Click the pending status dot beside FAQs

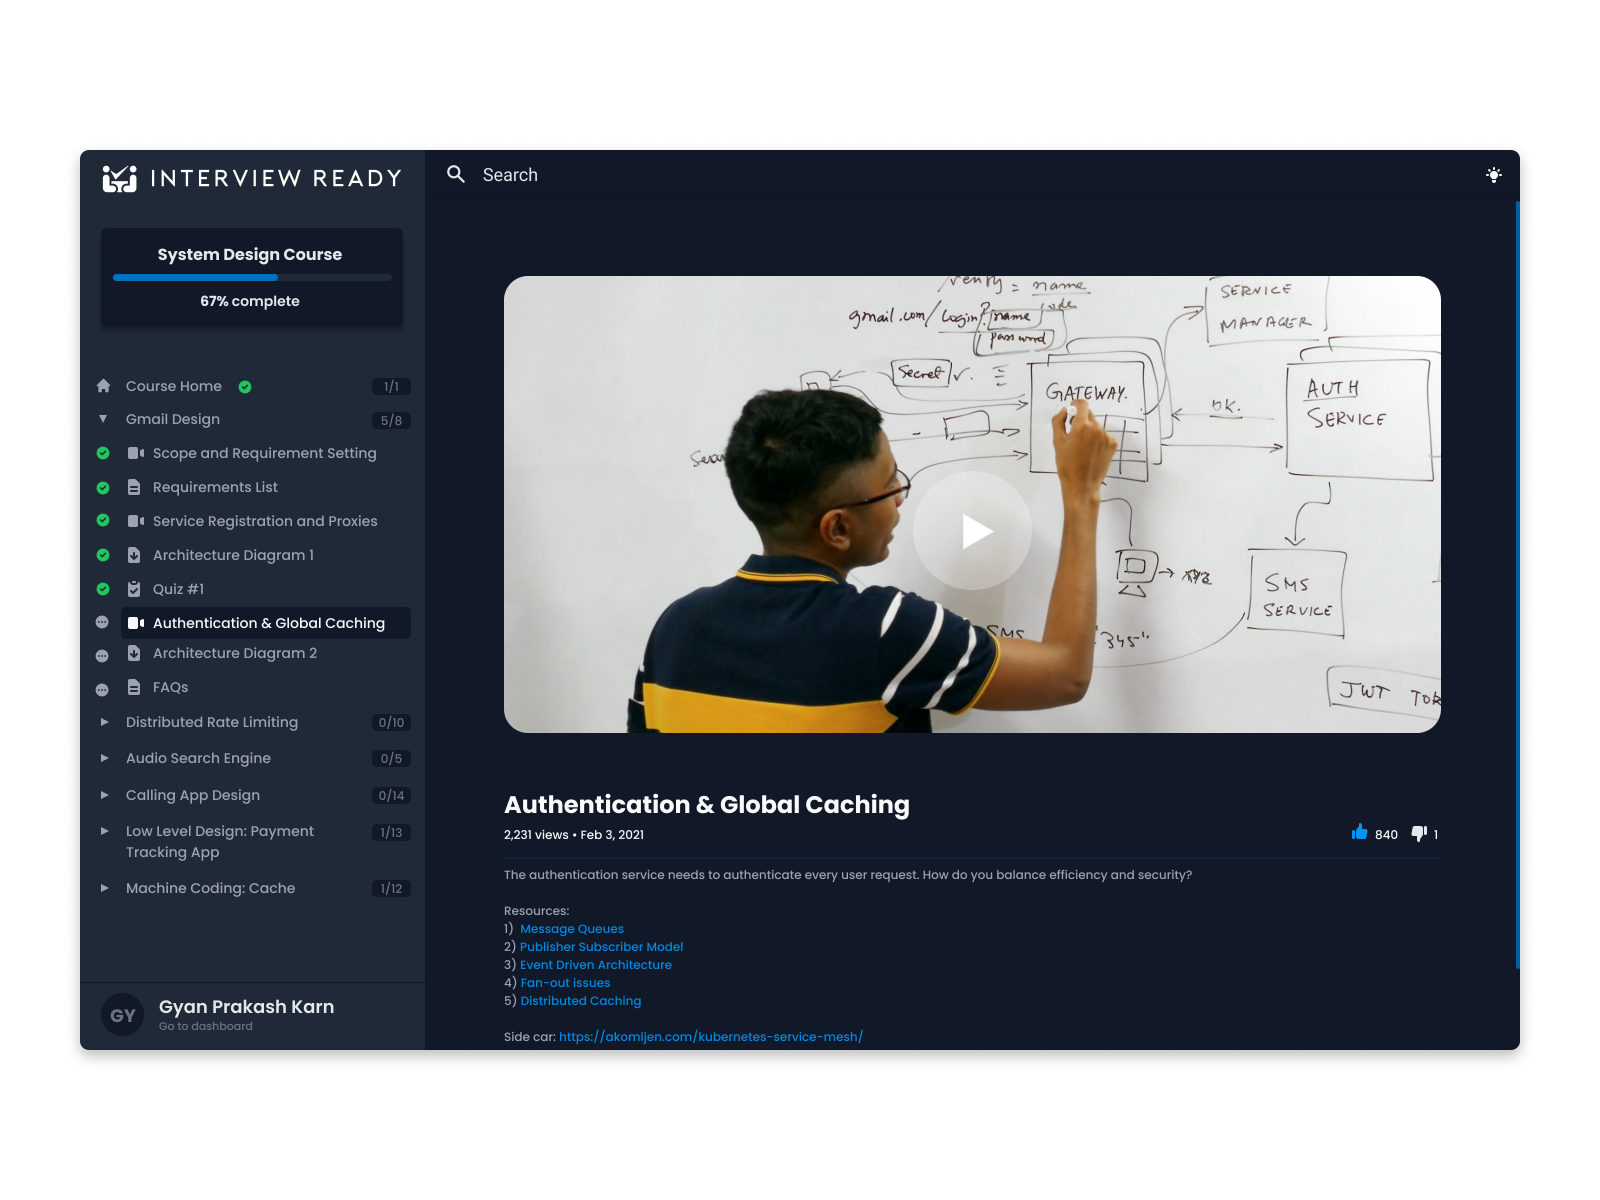[x=102, y=687]
